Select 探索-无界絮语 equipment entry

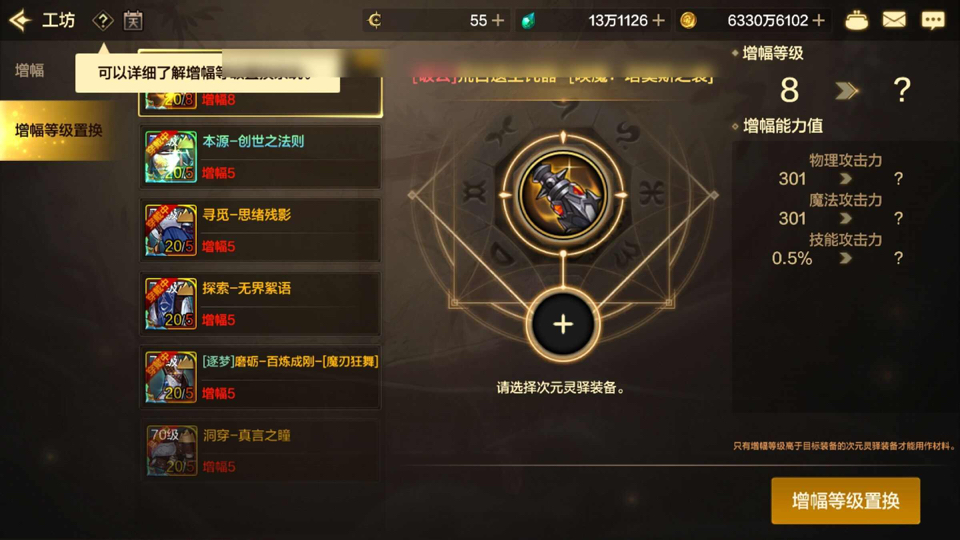261,304
